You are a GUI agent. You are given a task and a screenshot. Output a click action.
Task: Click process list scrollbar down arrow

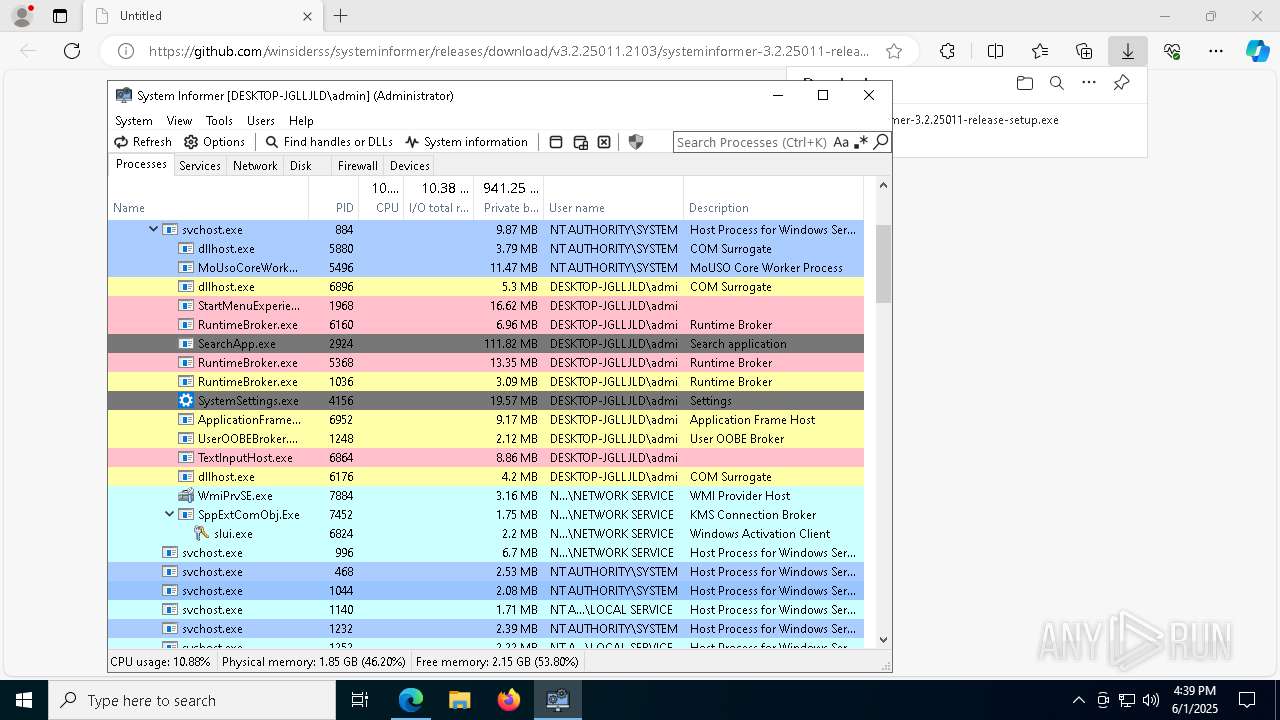click(x=883, y=640)
